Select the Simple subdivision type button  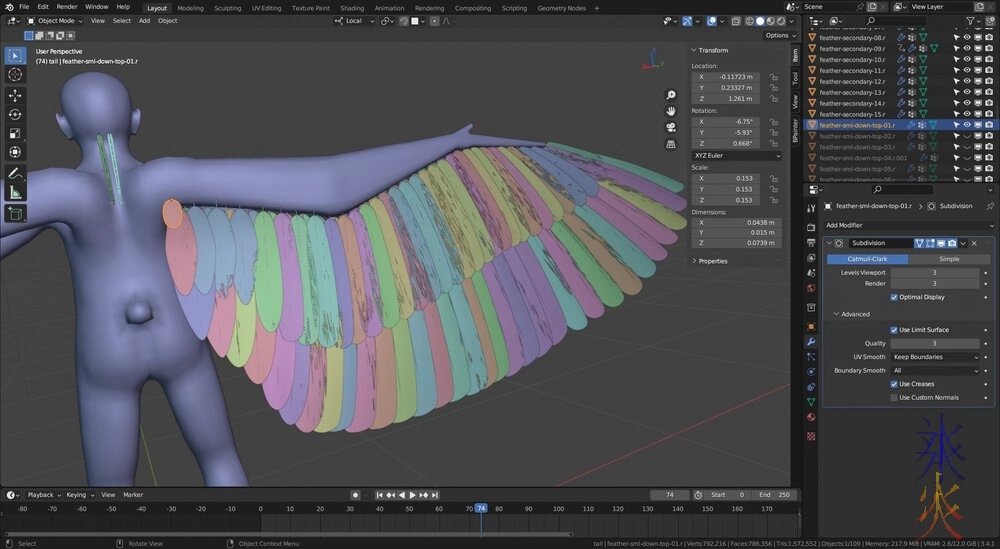[949, 259]
